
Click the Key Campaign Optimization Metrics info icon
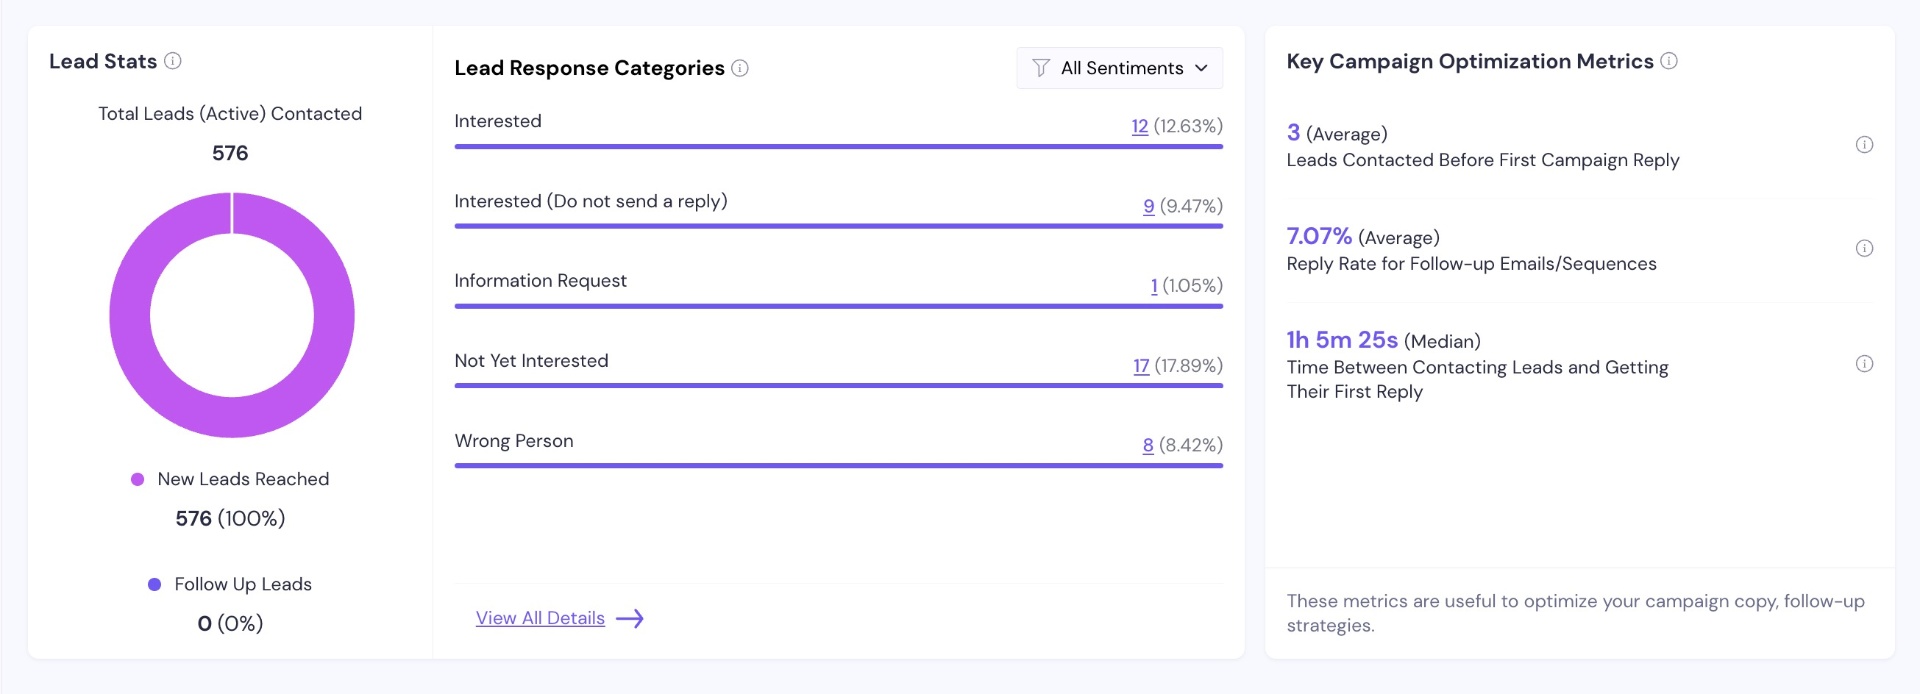click(x=1669, y=61)
